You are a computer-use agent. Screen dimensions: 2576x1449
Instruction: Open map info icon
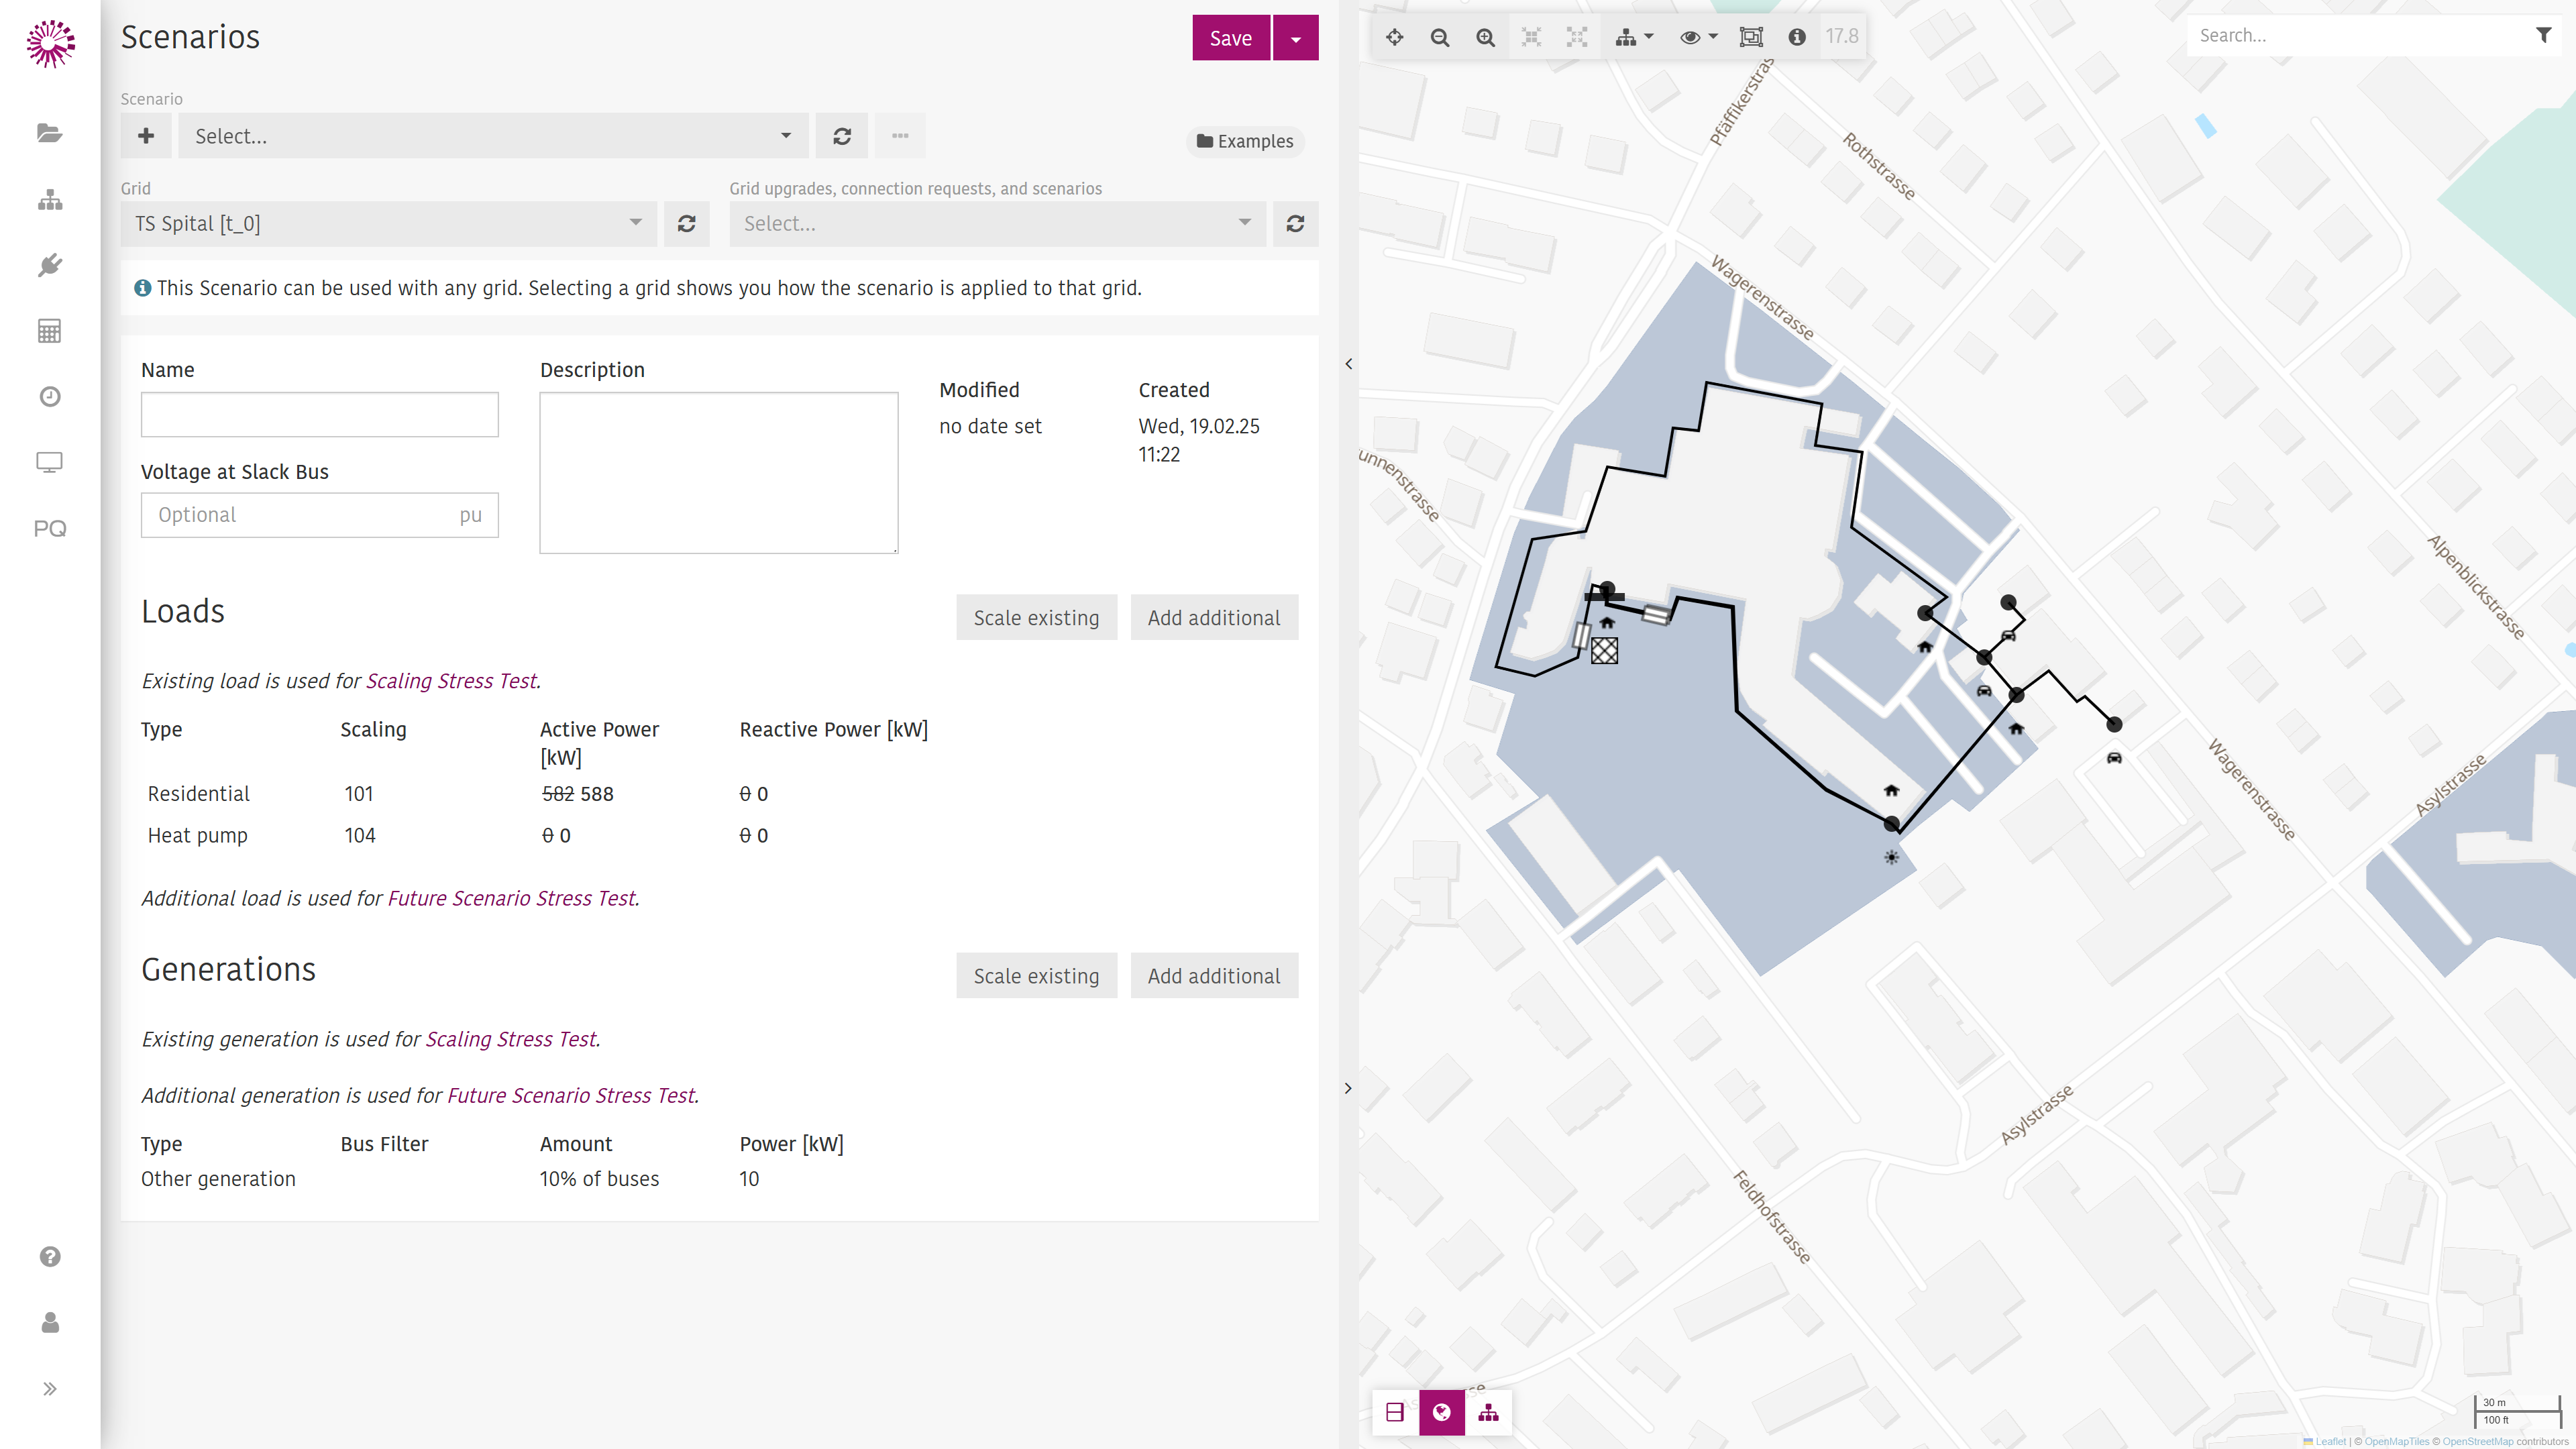(x=1797, y=37)
